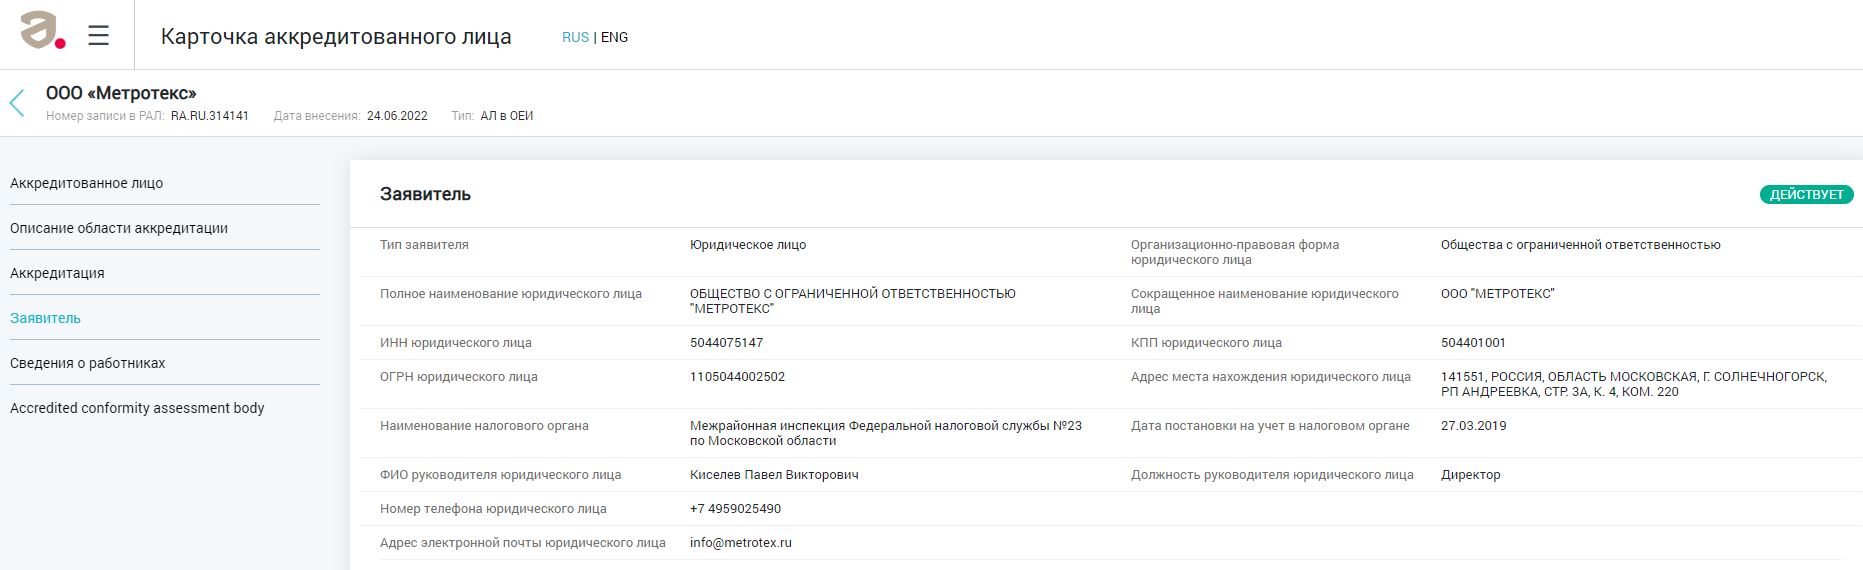Open Сведения о работниках section
This screenshot has height=570, width=1863.
(88, 363)
